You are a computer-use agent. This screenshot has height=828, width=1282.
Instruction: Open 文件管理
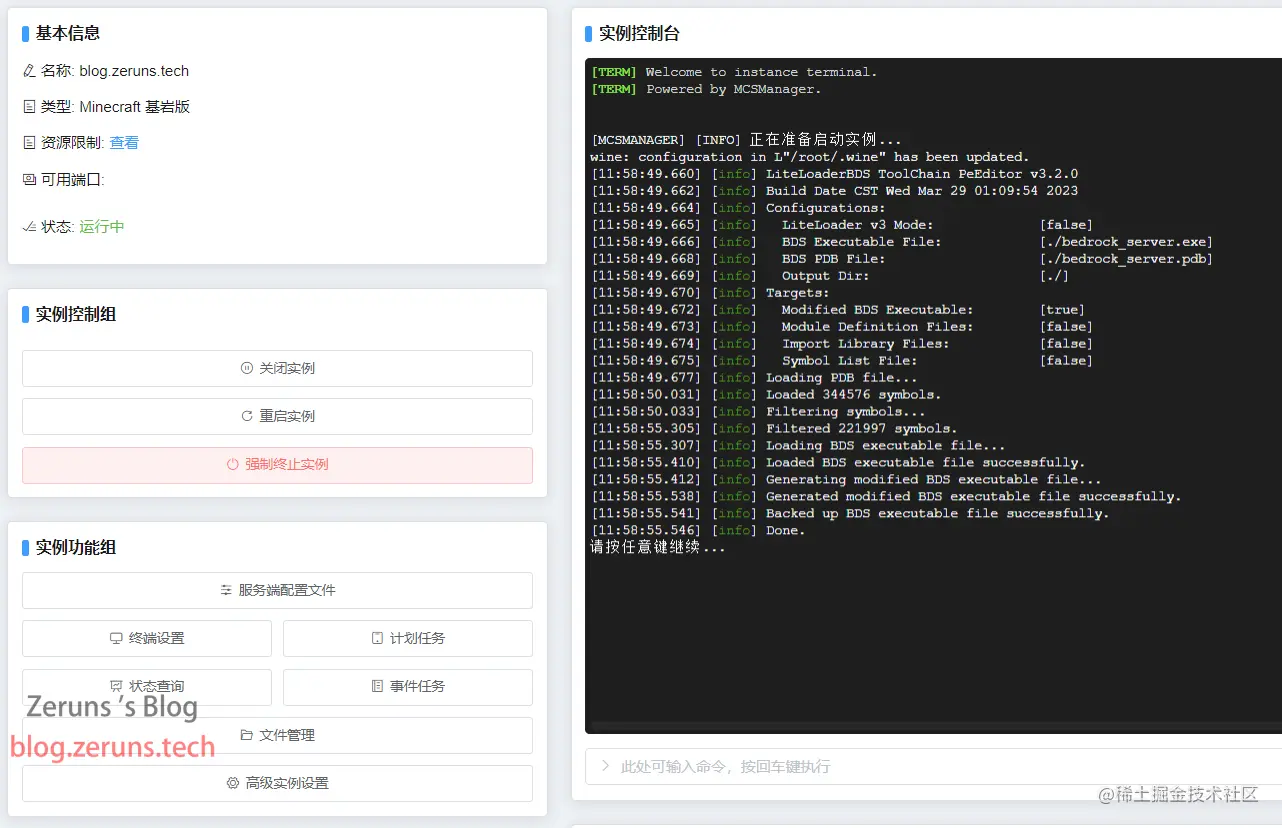(277, 735)
